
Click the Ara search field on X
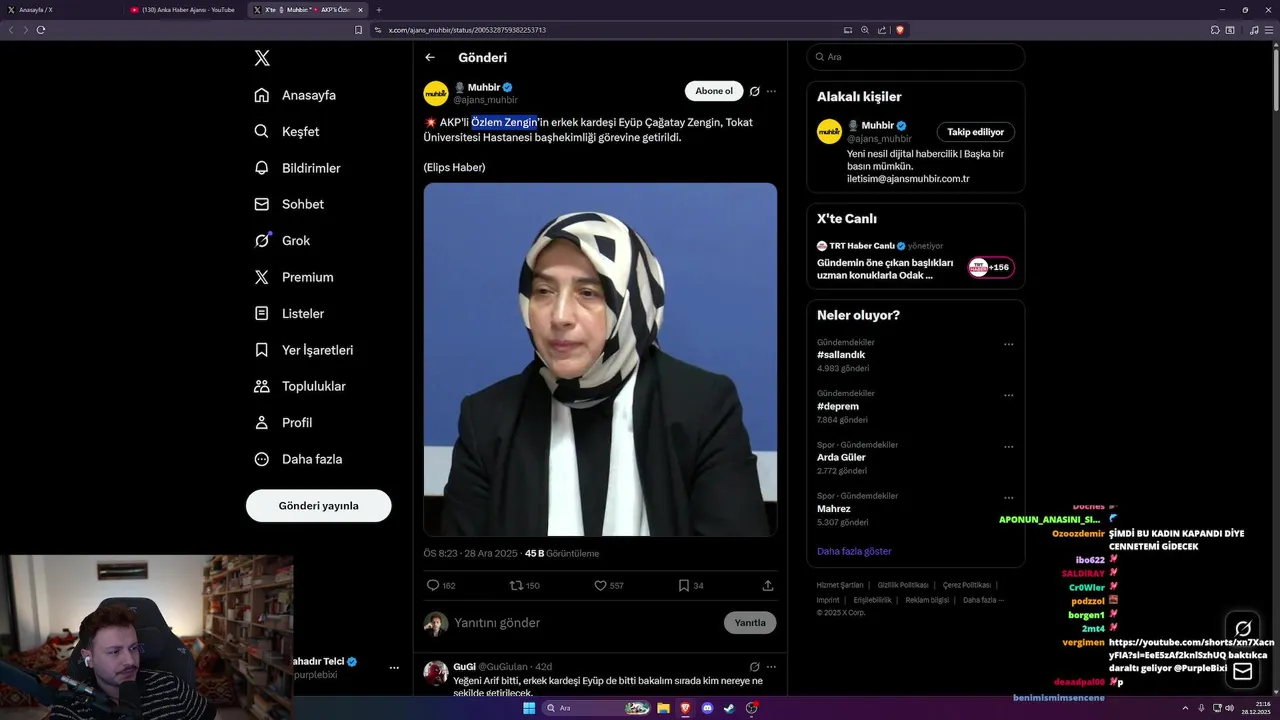(916, 57)
